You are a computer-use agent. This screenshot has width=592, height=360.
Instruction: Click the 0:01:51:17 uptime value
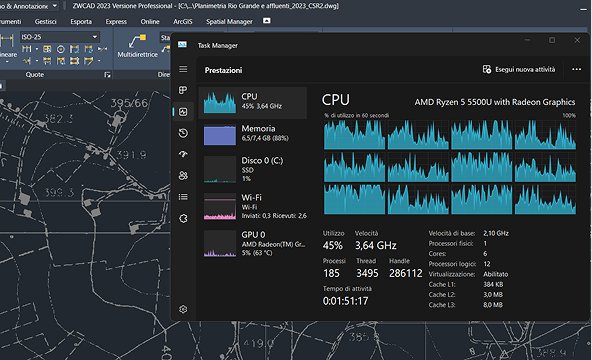[x=345, y=301]
